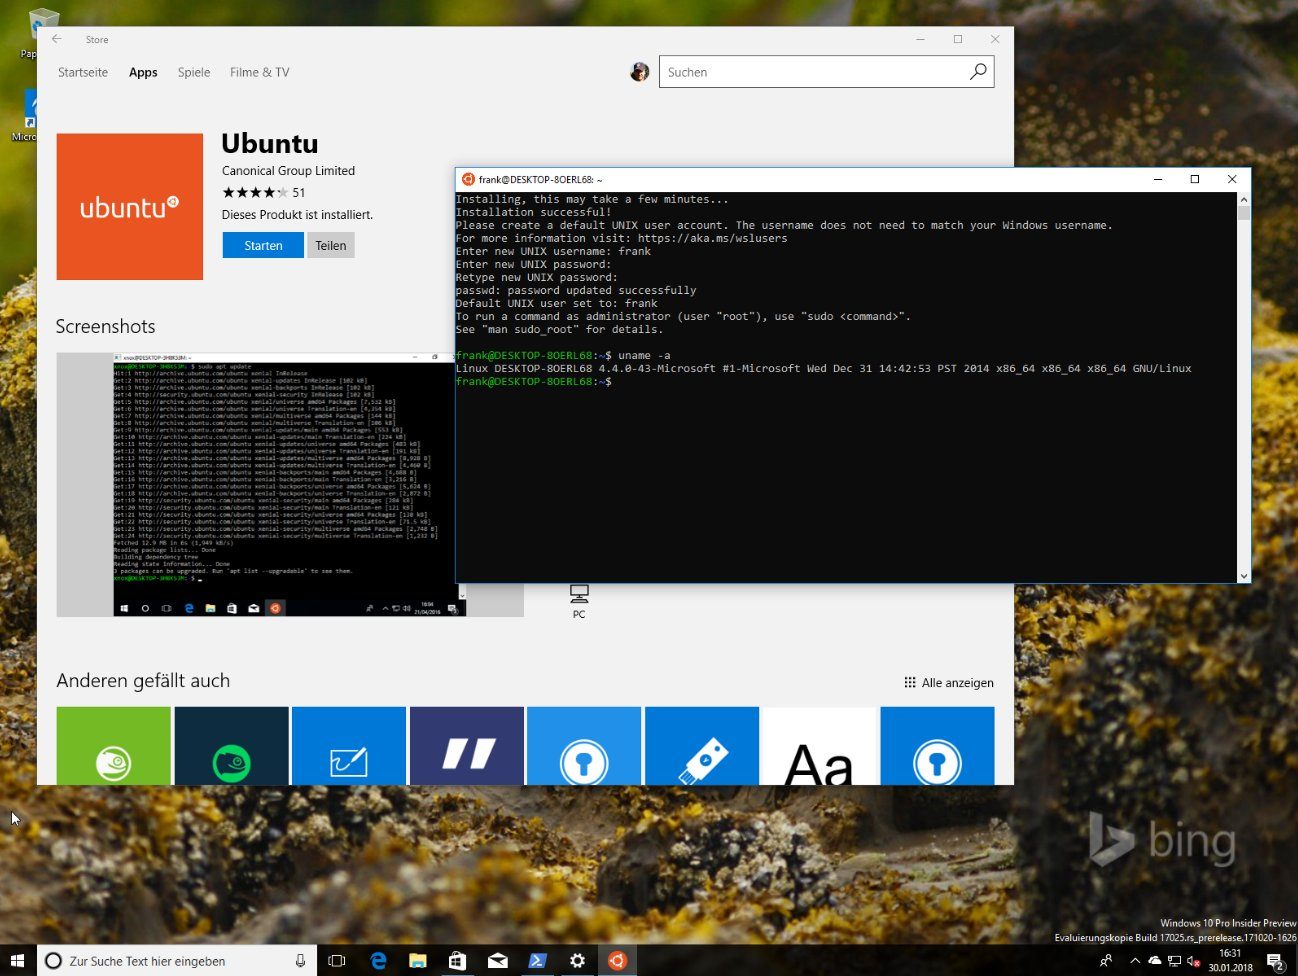Switch to the Store taskbar icon
1298x976 pixels.
pos(457,961)
